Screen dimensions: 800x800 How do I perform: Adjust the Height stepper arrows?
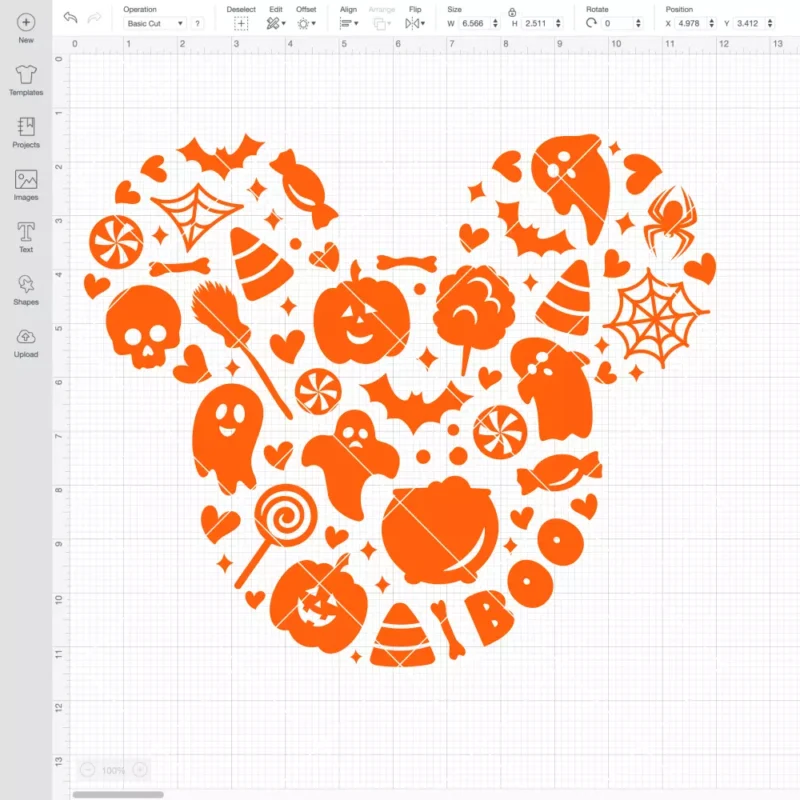pos(558,23)
